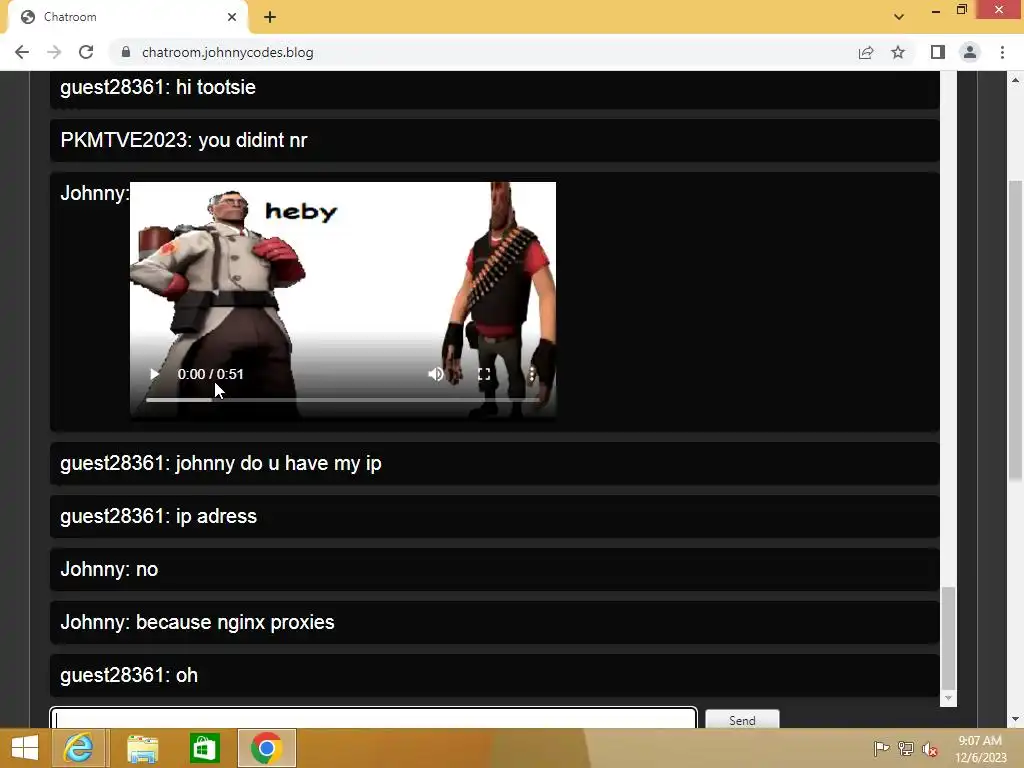Reload the chatroom page

[86, 52]
